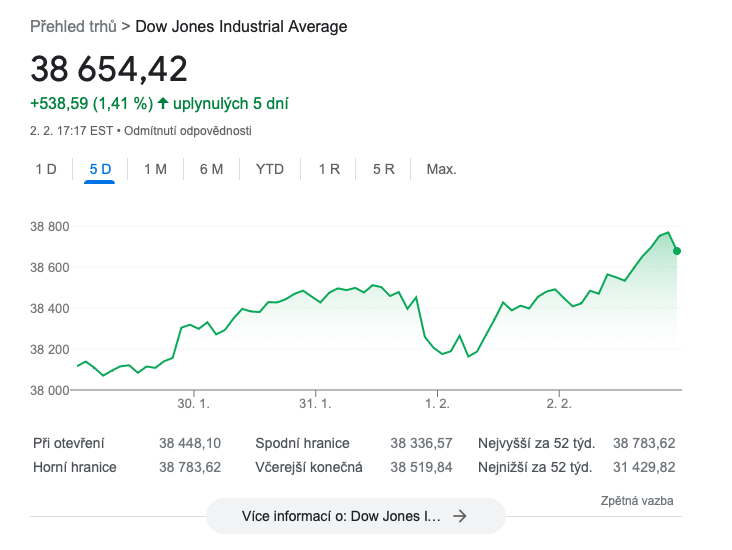Select the 1 D time range tab

[x=46, y=169]
